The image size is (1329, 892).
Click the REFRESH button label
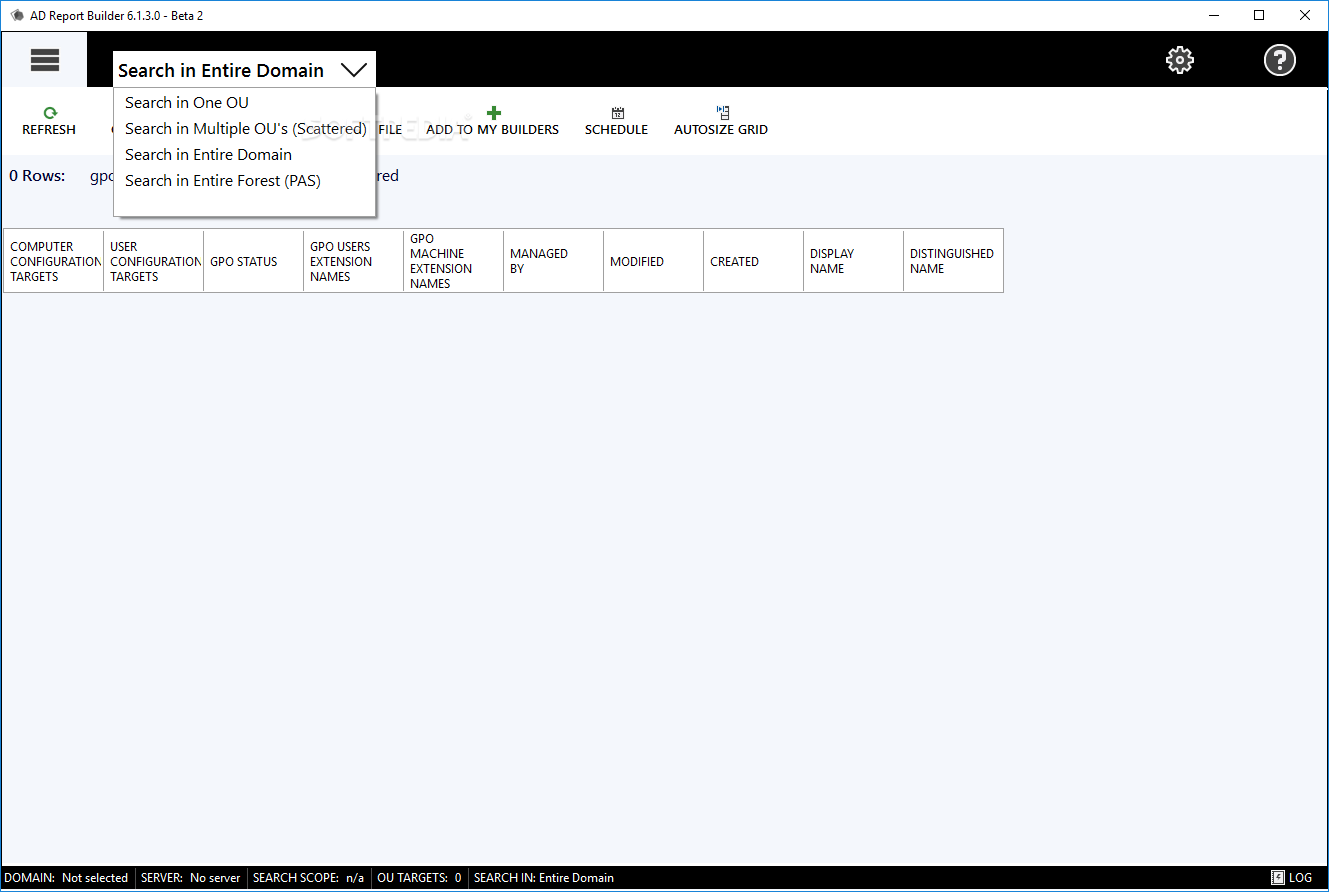pos(49,130)
